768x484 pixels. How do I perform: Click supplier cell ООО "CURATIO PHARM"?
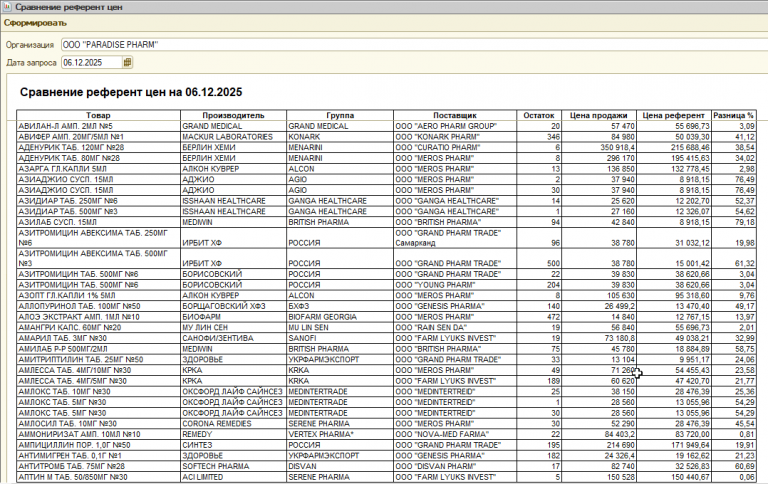455,147
